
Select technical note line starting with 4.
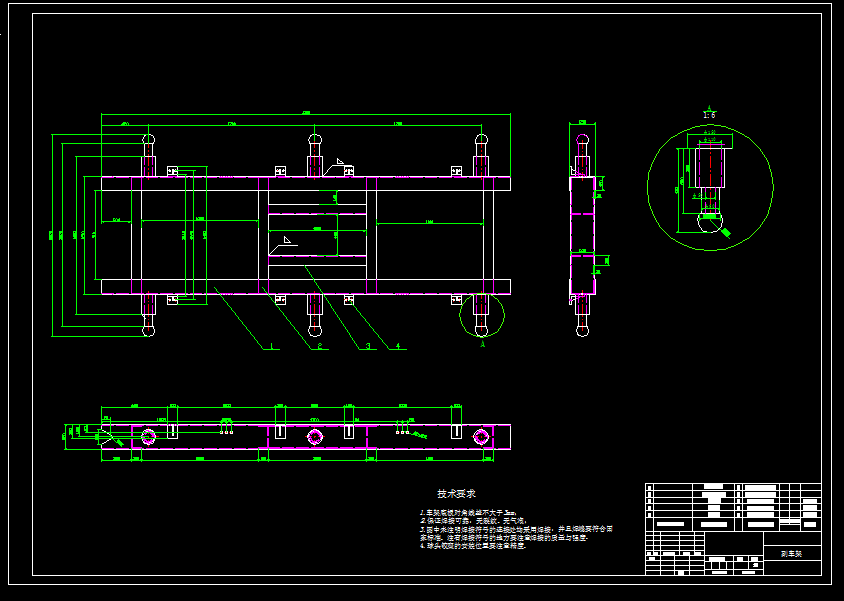(473, 546)
